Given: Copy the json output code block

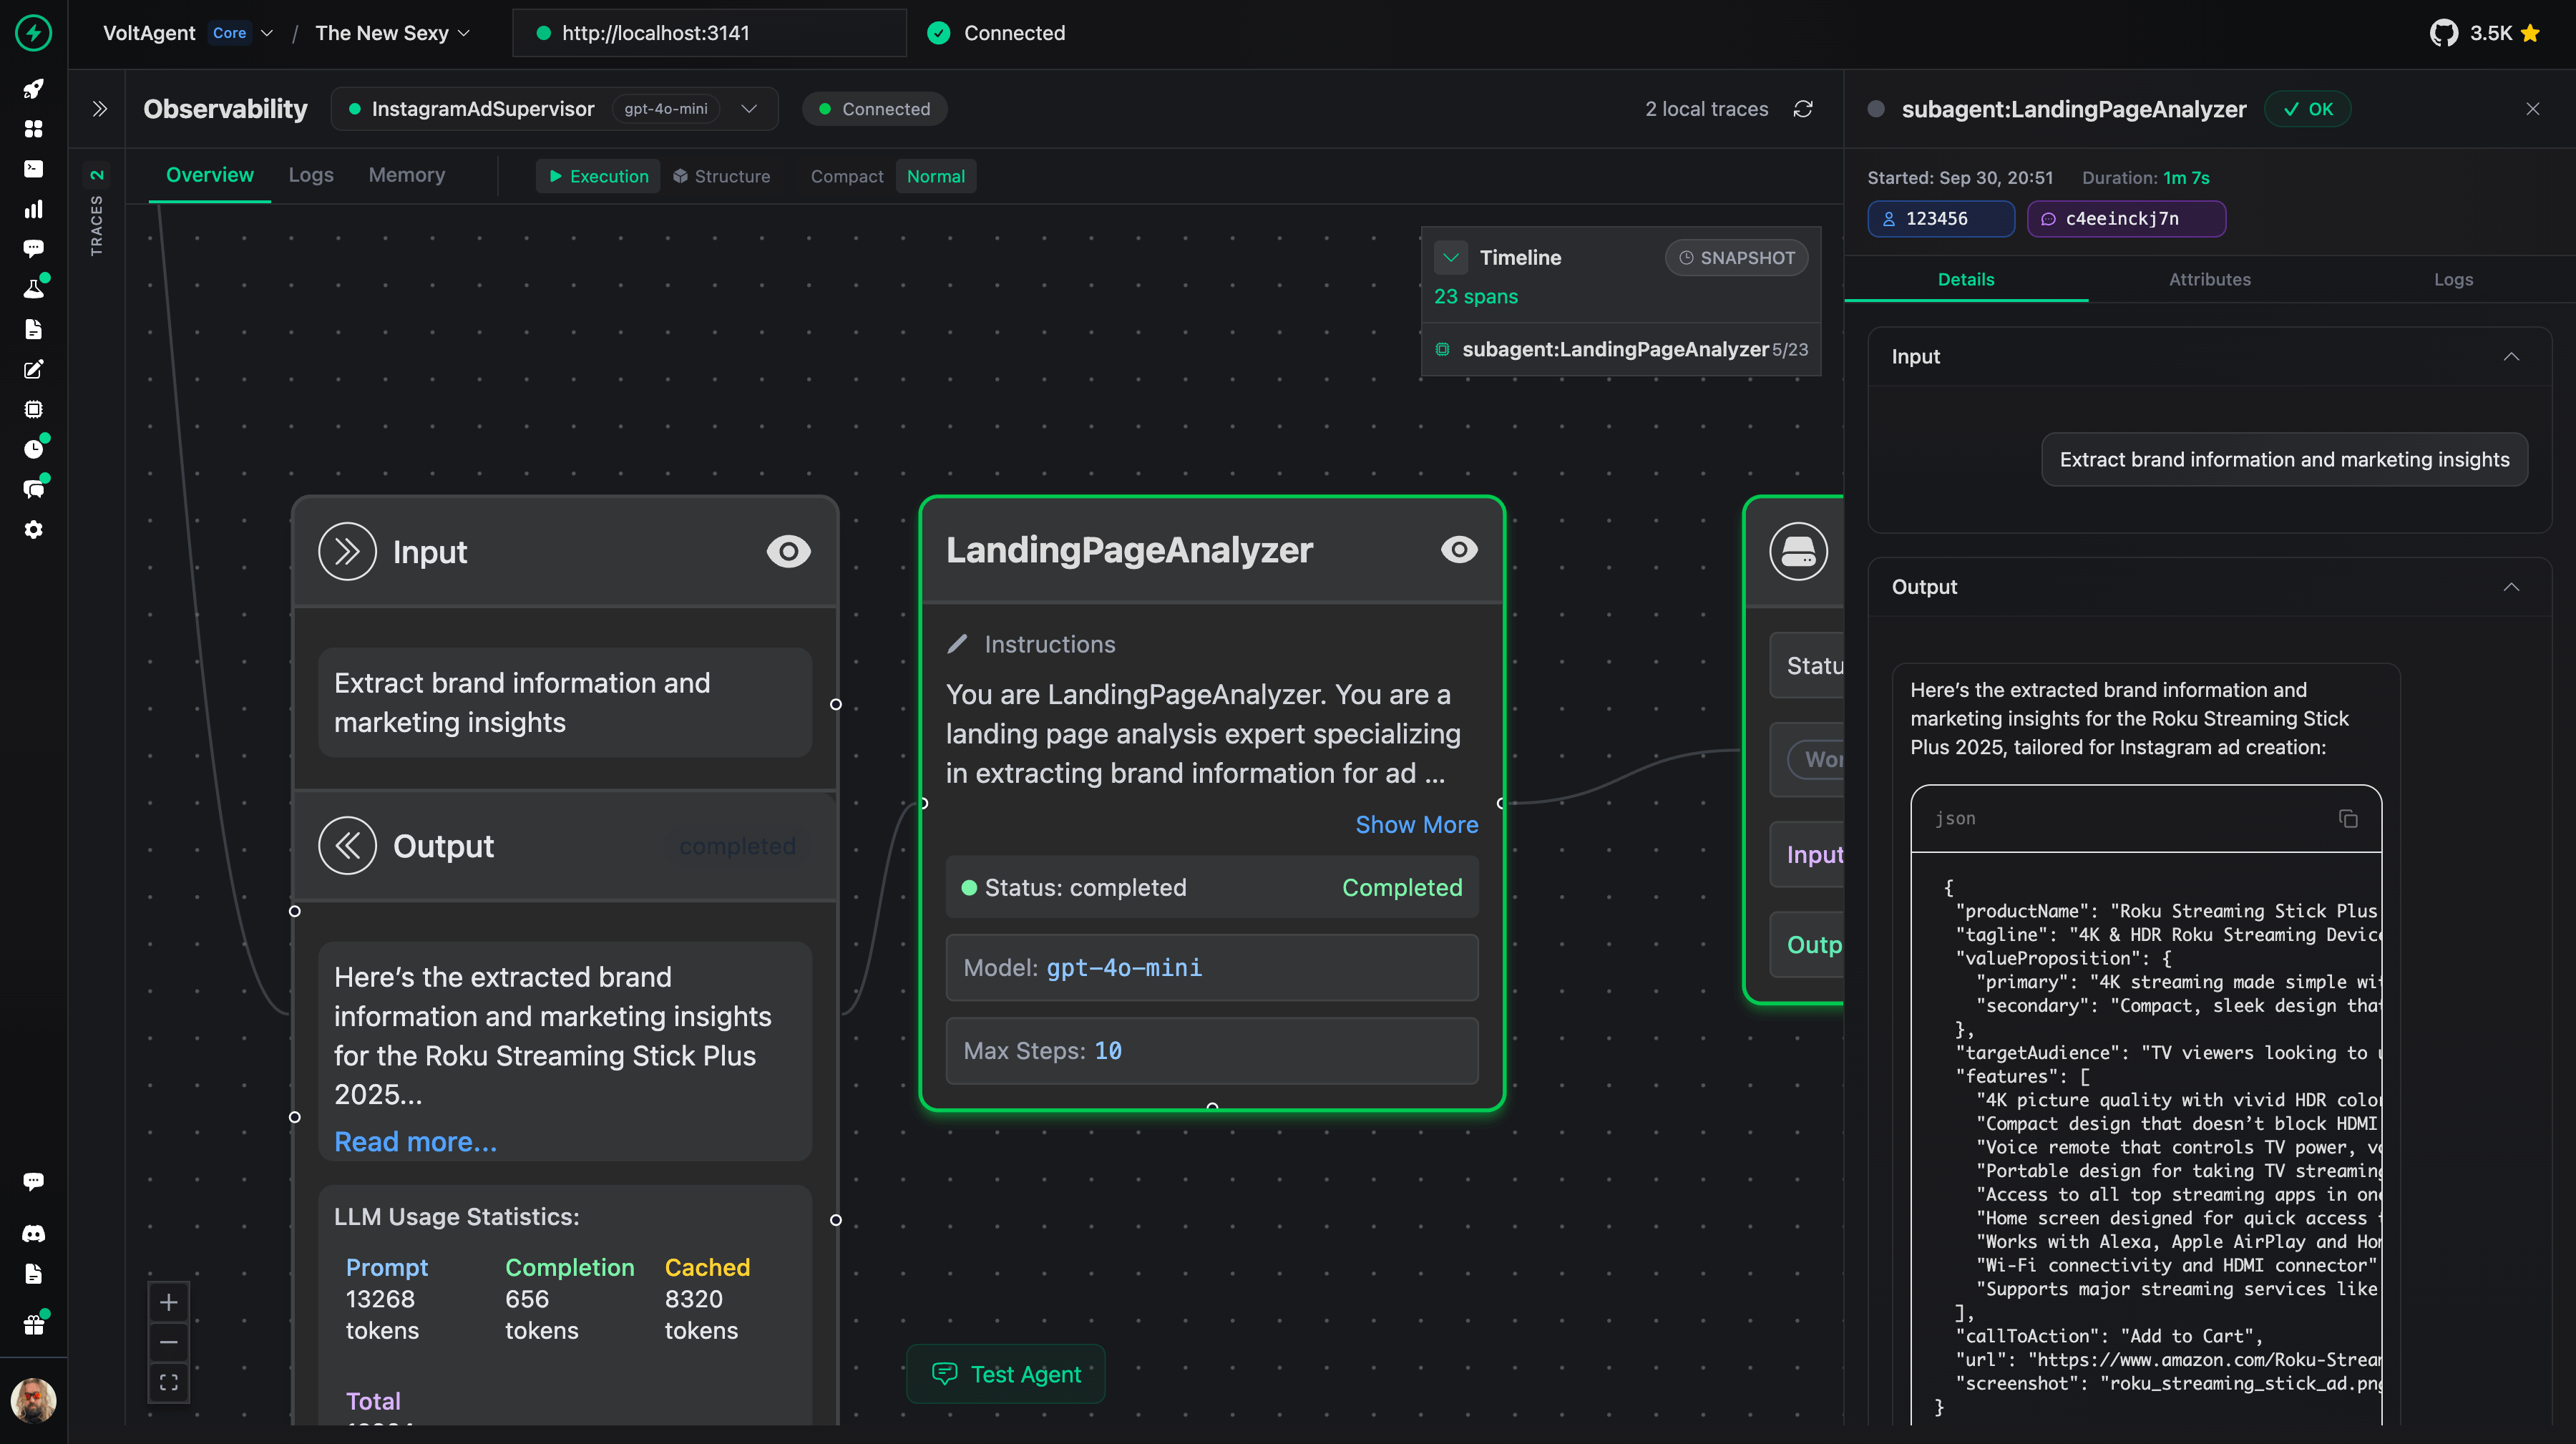Looking at the screenshot, I should (2348, 819).
